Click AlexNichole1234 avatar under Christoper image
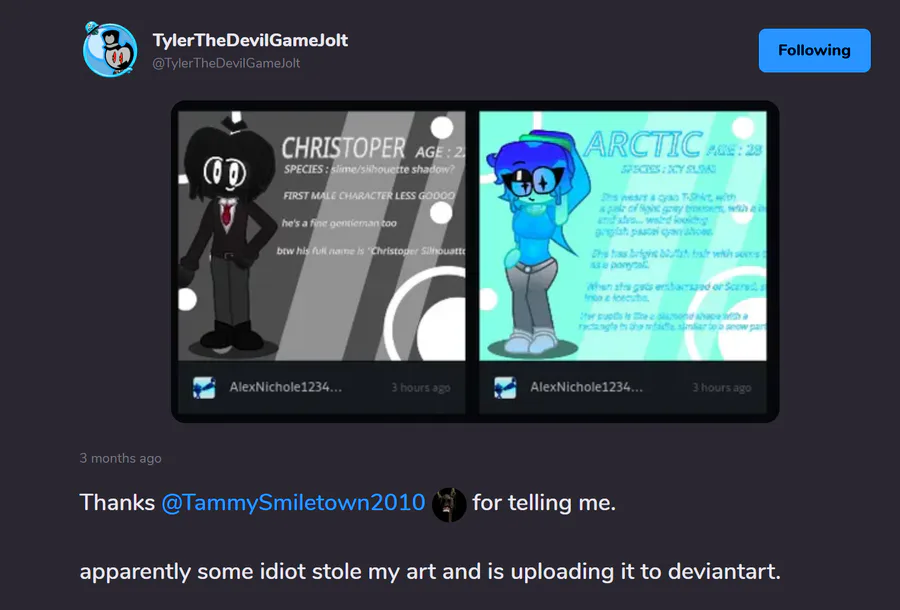Screen dimensions: 900x610 pos(204,387)
